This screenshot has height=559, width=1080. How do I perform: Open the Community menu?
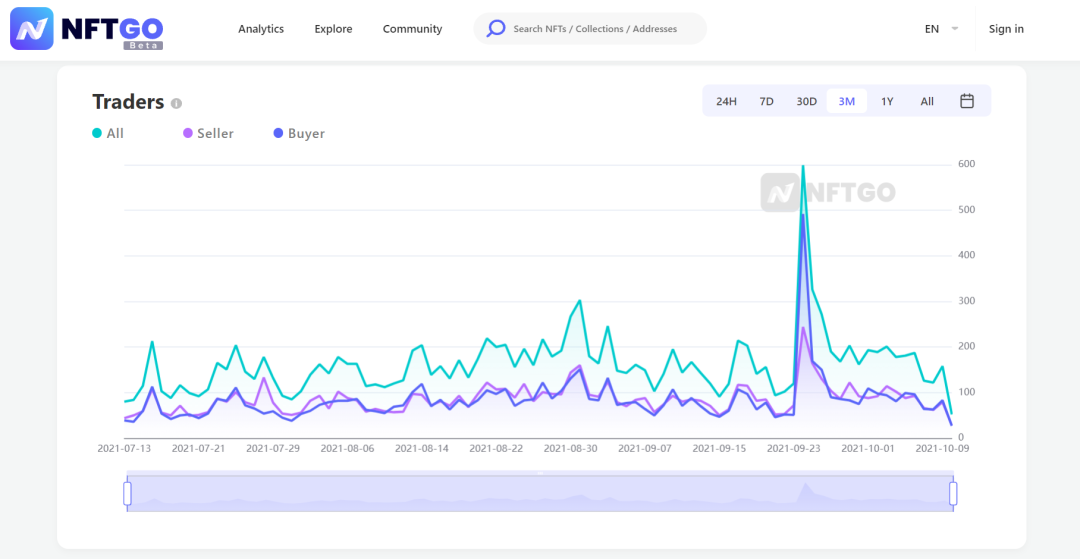(412, 29)
